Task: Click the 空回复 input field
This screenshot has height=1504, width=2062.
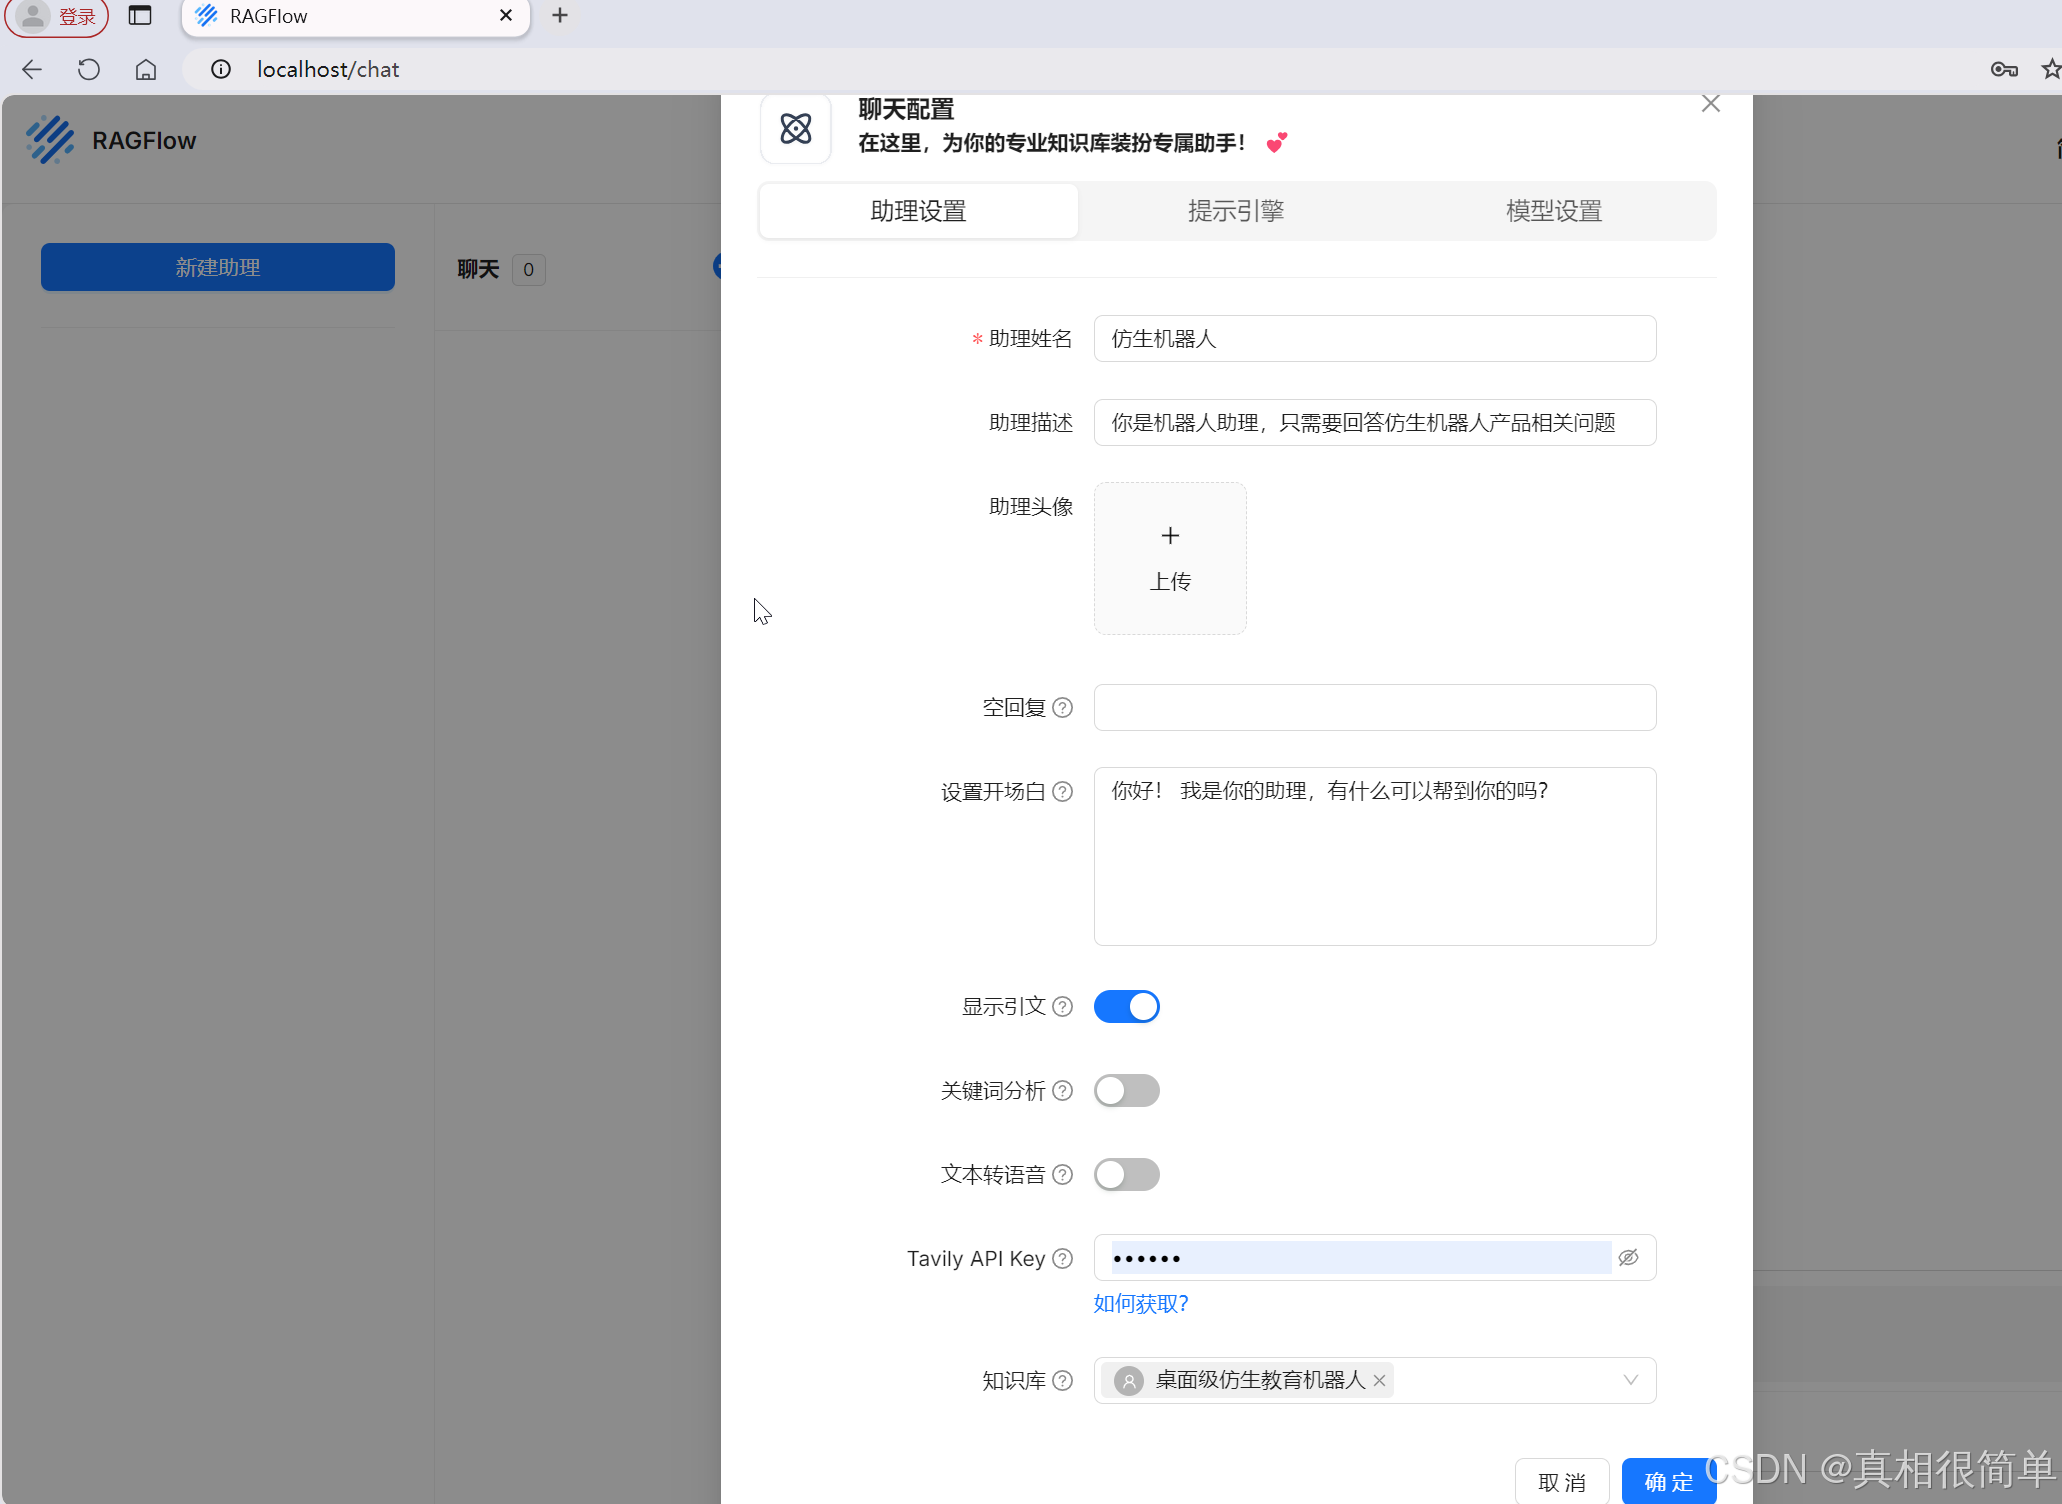Action: coord(1374,708)
